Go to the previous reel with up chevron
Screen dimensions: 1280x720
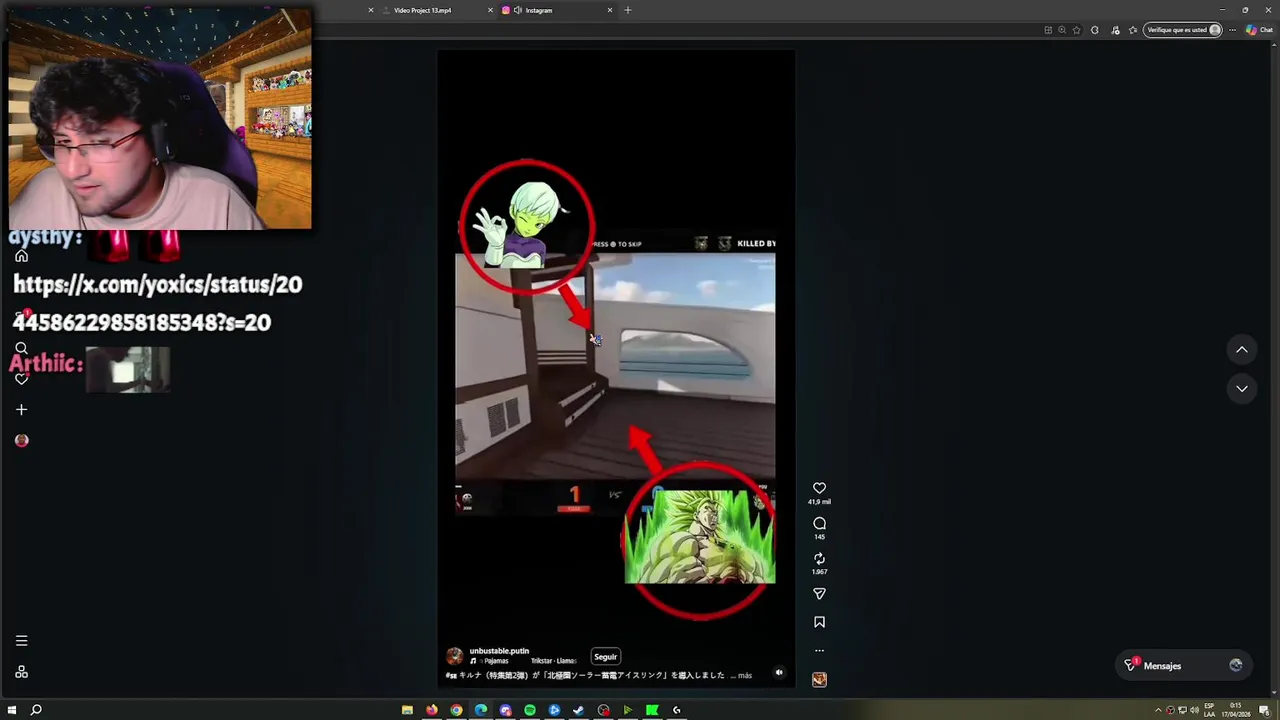coord(1242,350)
